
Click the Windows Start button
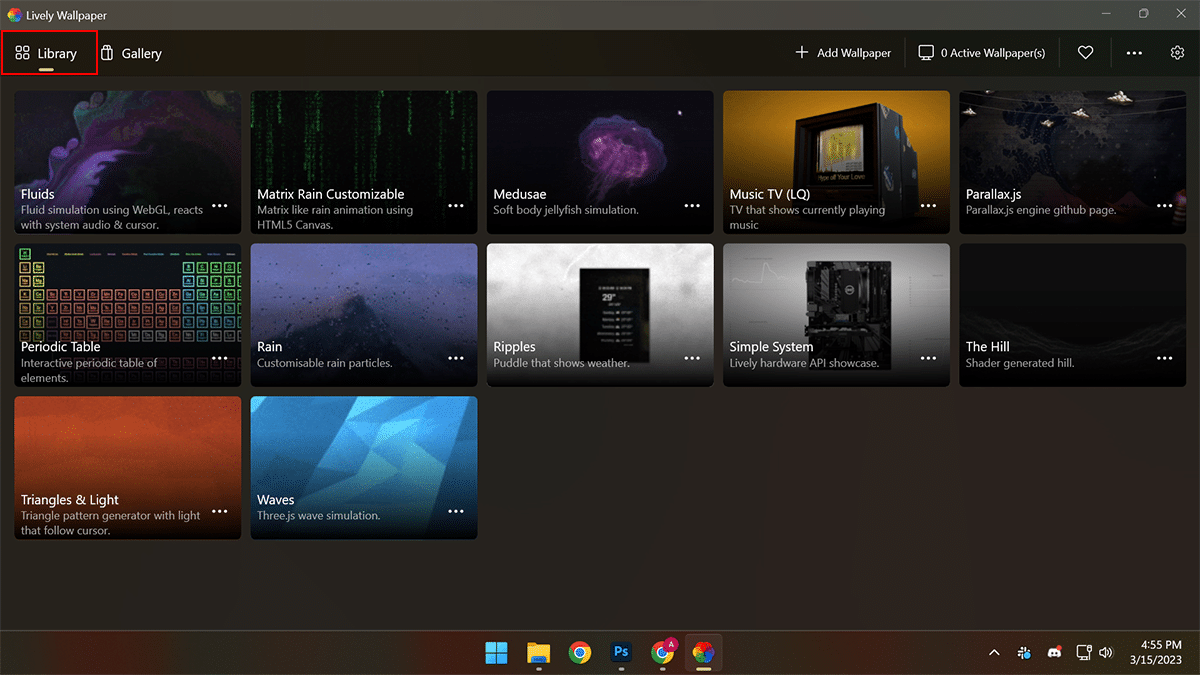496,653
